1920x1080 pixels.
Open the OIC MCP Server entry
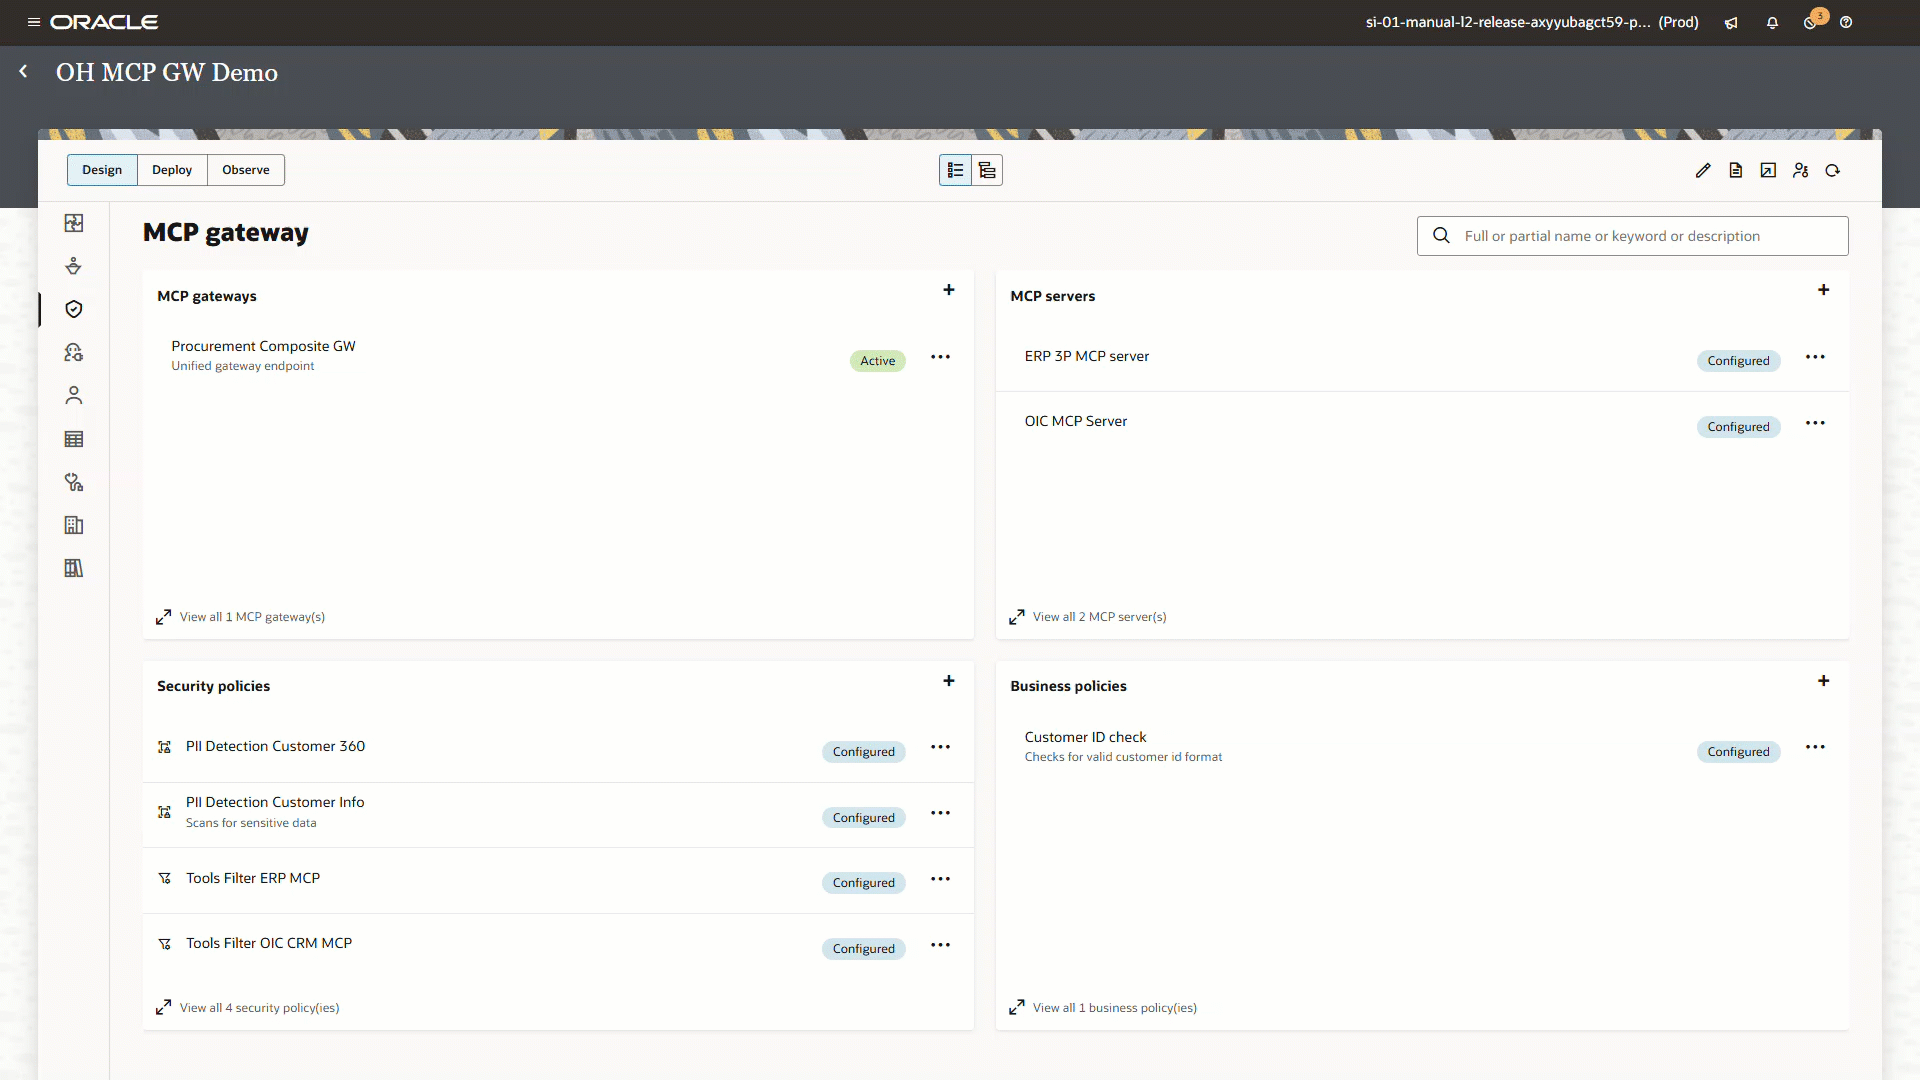pos(1076,421)
